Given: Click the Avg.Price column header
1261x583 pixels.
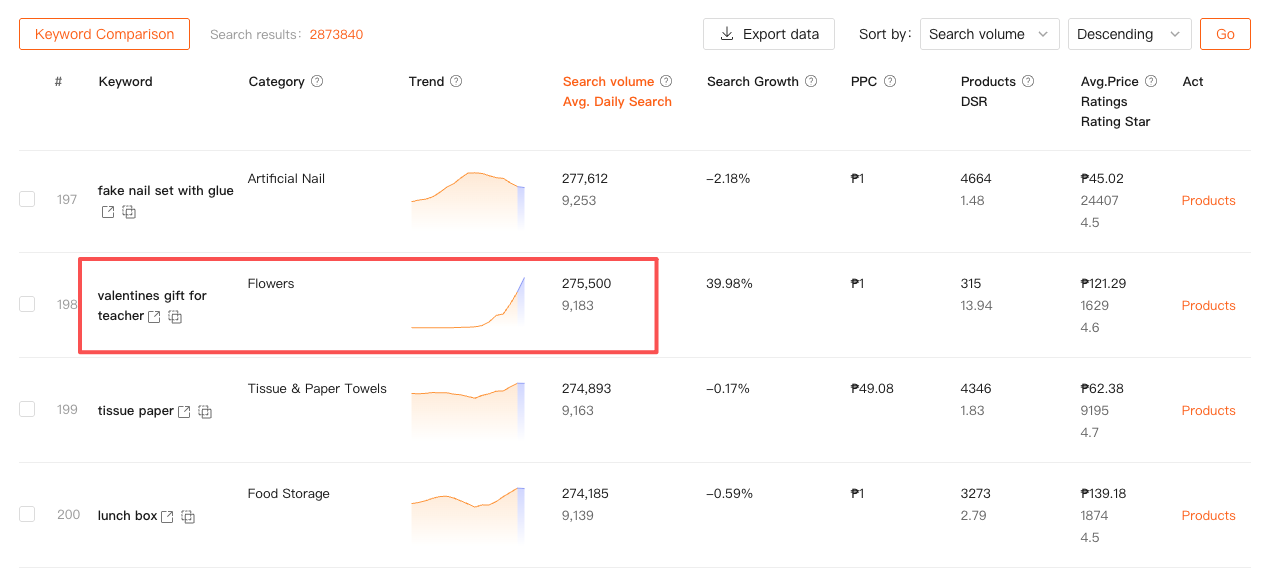Looking at the screenshot, I should coord(1109,82).
